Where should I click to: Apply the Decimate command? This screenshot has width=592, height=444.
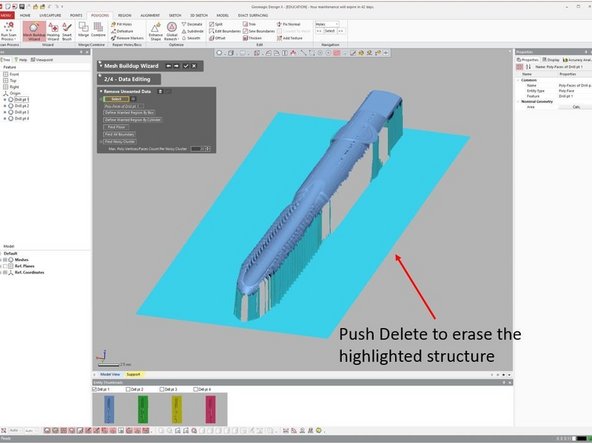192,24
